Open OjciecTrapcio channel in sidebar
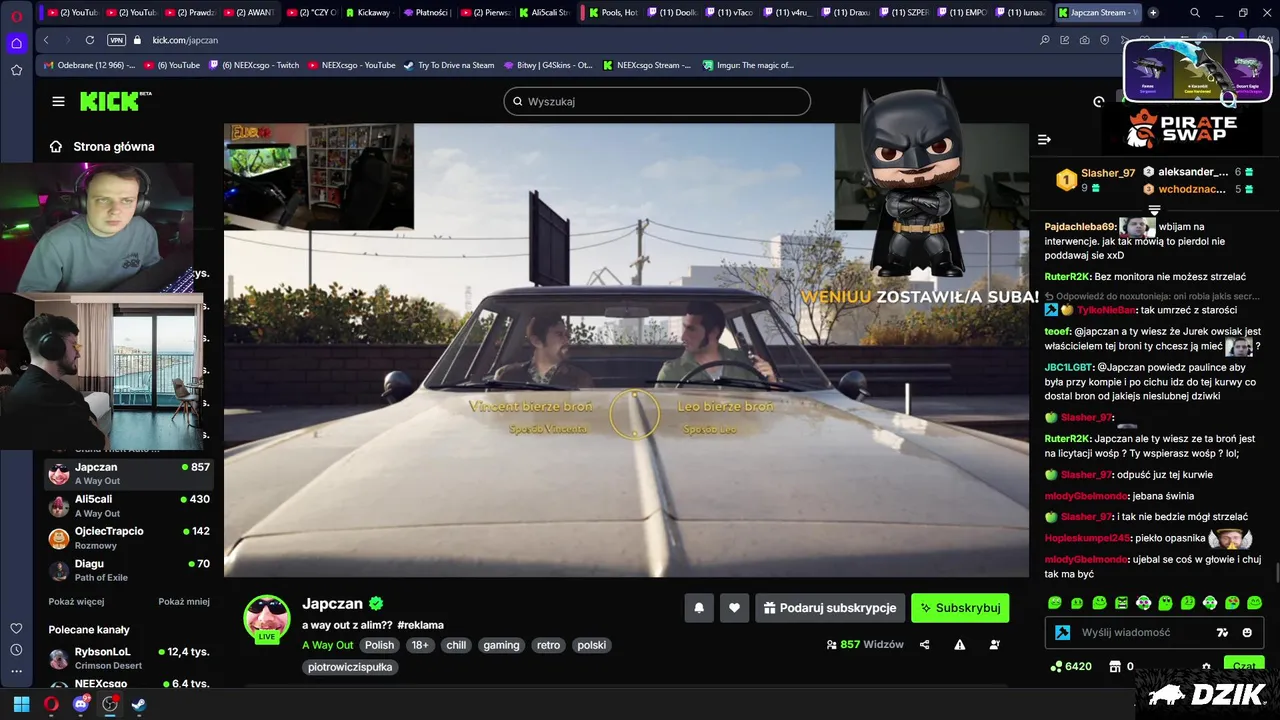1280x720 pixels. tap(130, 537)
